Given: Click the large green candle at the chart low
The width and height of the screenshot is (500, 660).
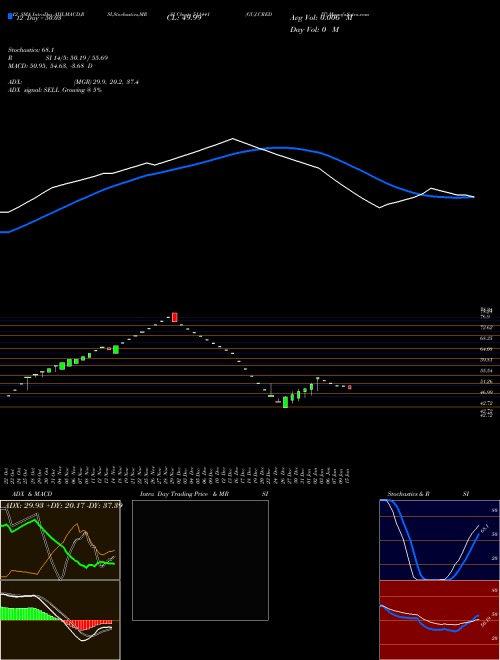Looking at the screenshot, I should [285, 402].
